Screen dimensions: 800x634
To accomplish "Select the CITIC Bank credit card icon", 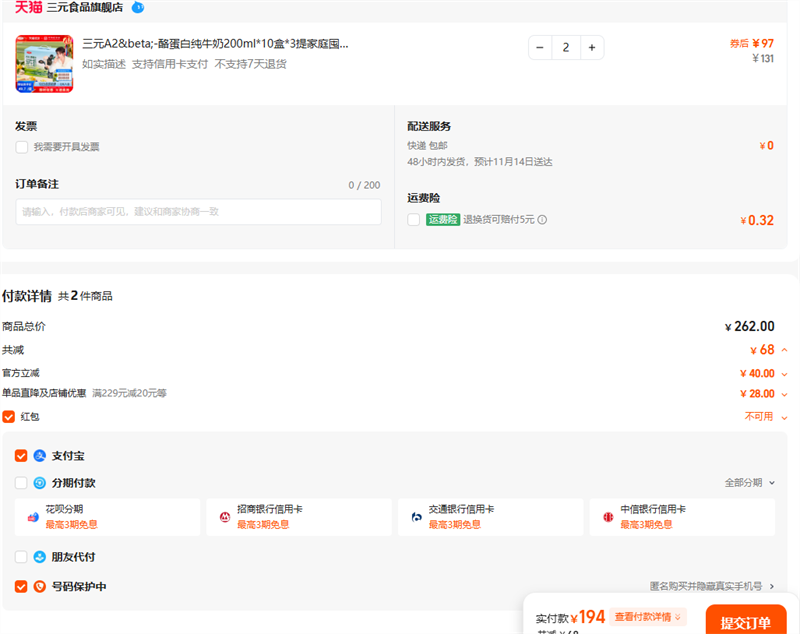I will click(608, 517).
